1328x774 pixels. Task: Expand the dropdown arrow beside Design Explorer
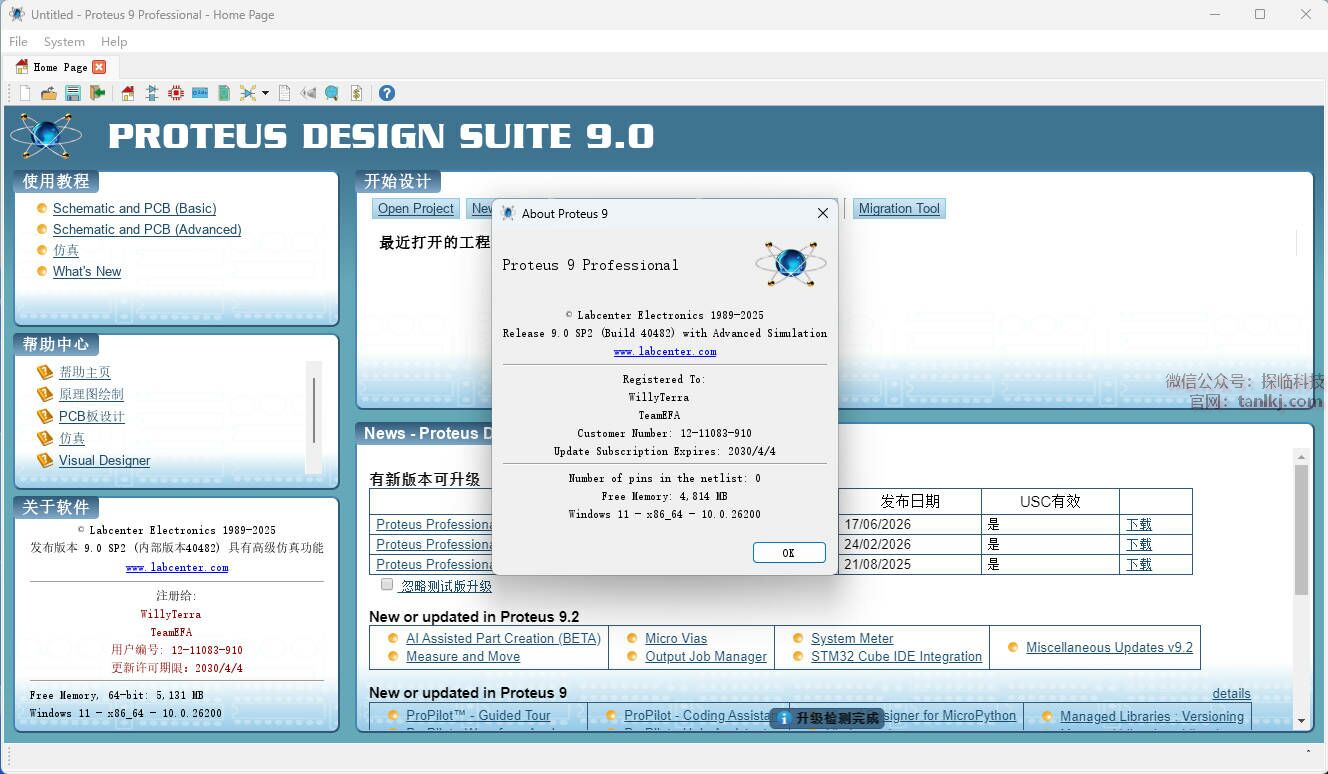pos(265,93)
